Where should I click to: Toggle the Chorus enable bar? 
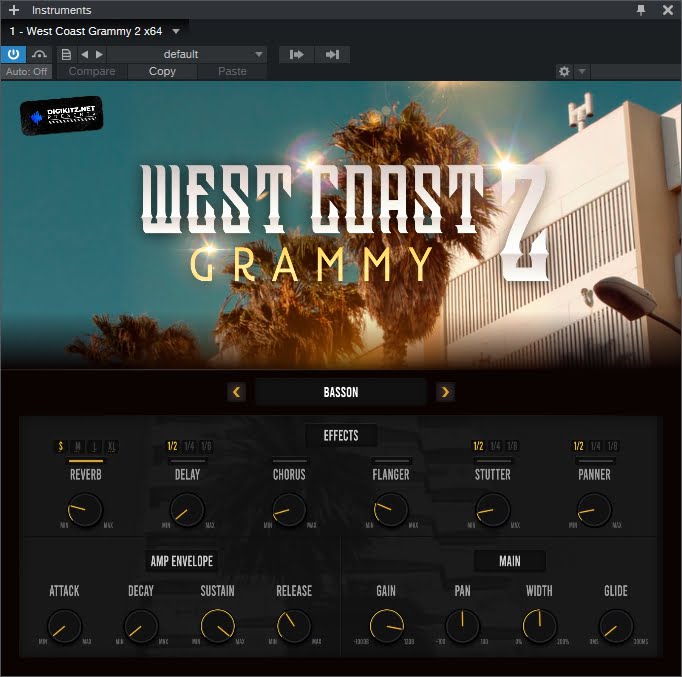point(290,461)
